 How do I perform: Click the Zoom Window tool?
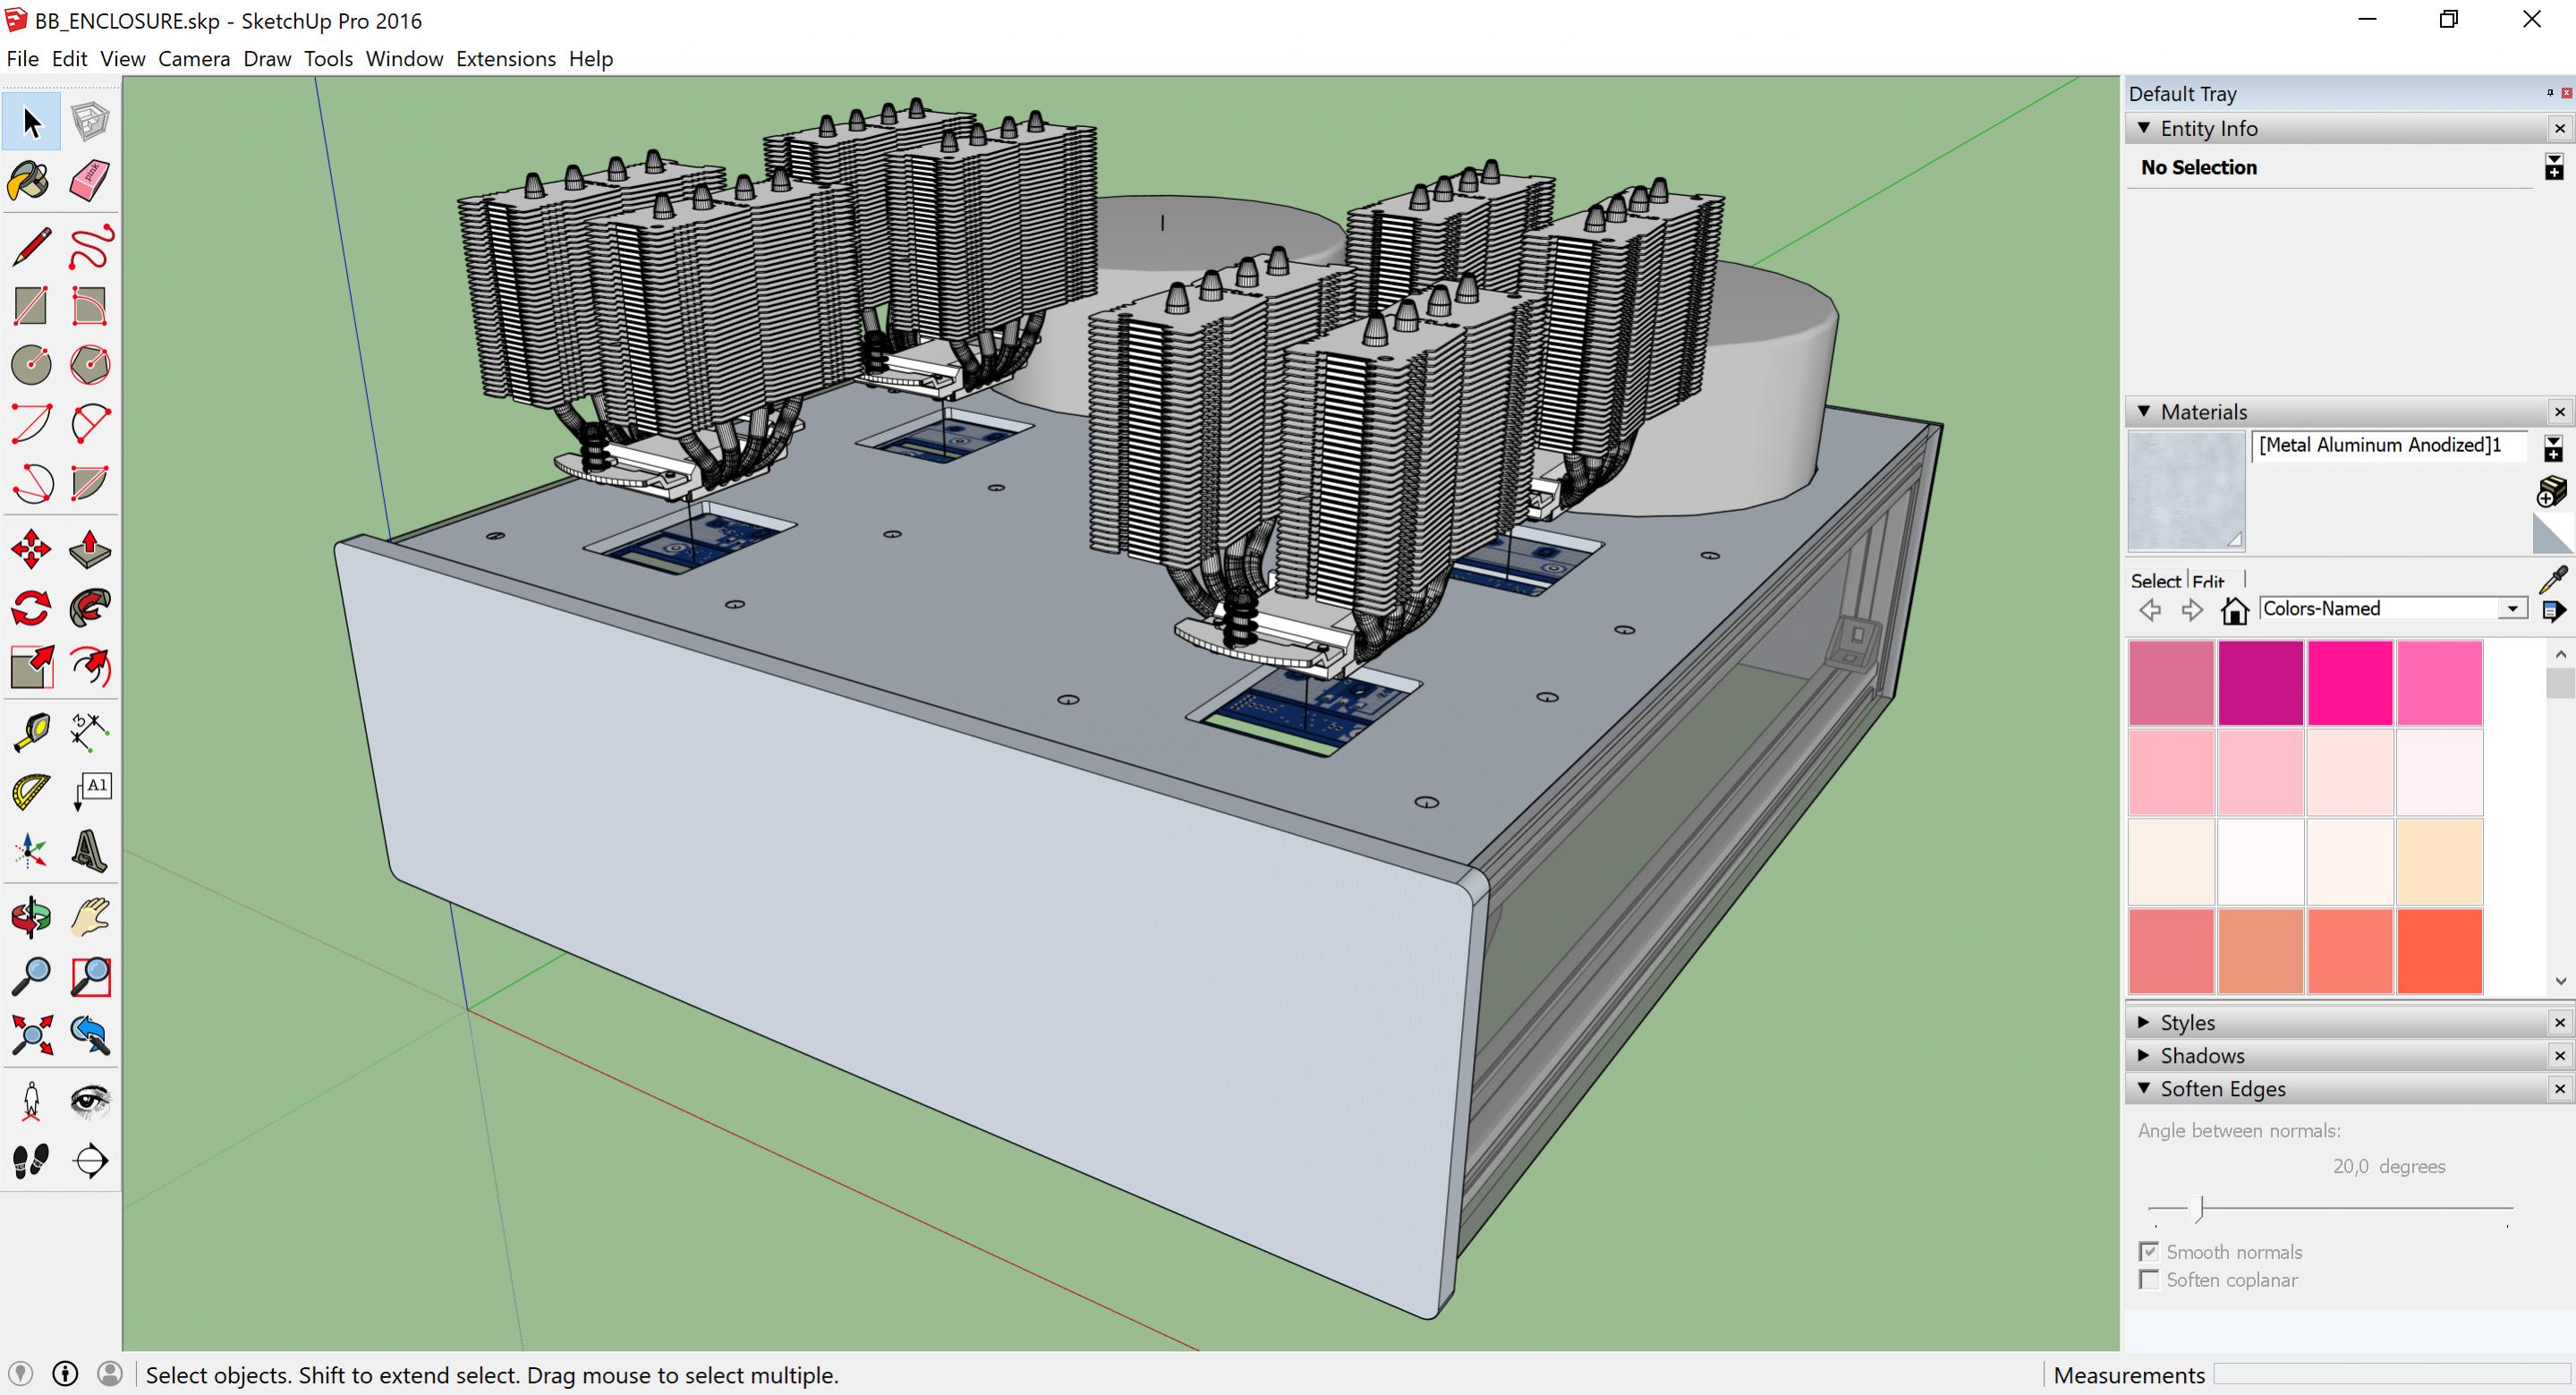[90, 976]
